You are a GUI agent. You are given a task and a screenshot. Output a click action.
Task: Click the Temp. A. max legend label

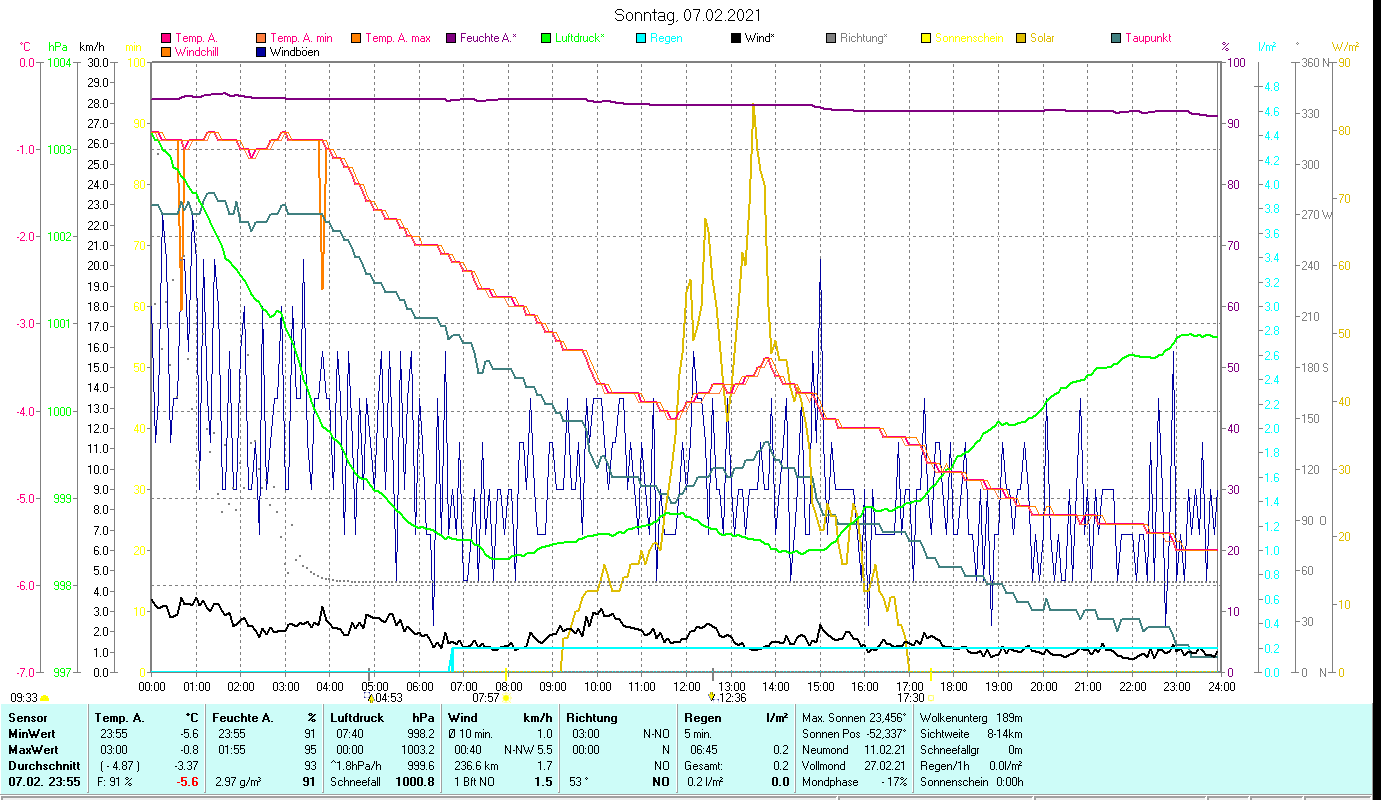point(397,39)
